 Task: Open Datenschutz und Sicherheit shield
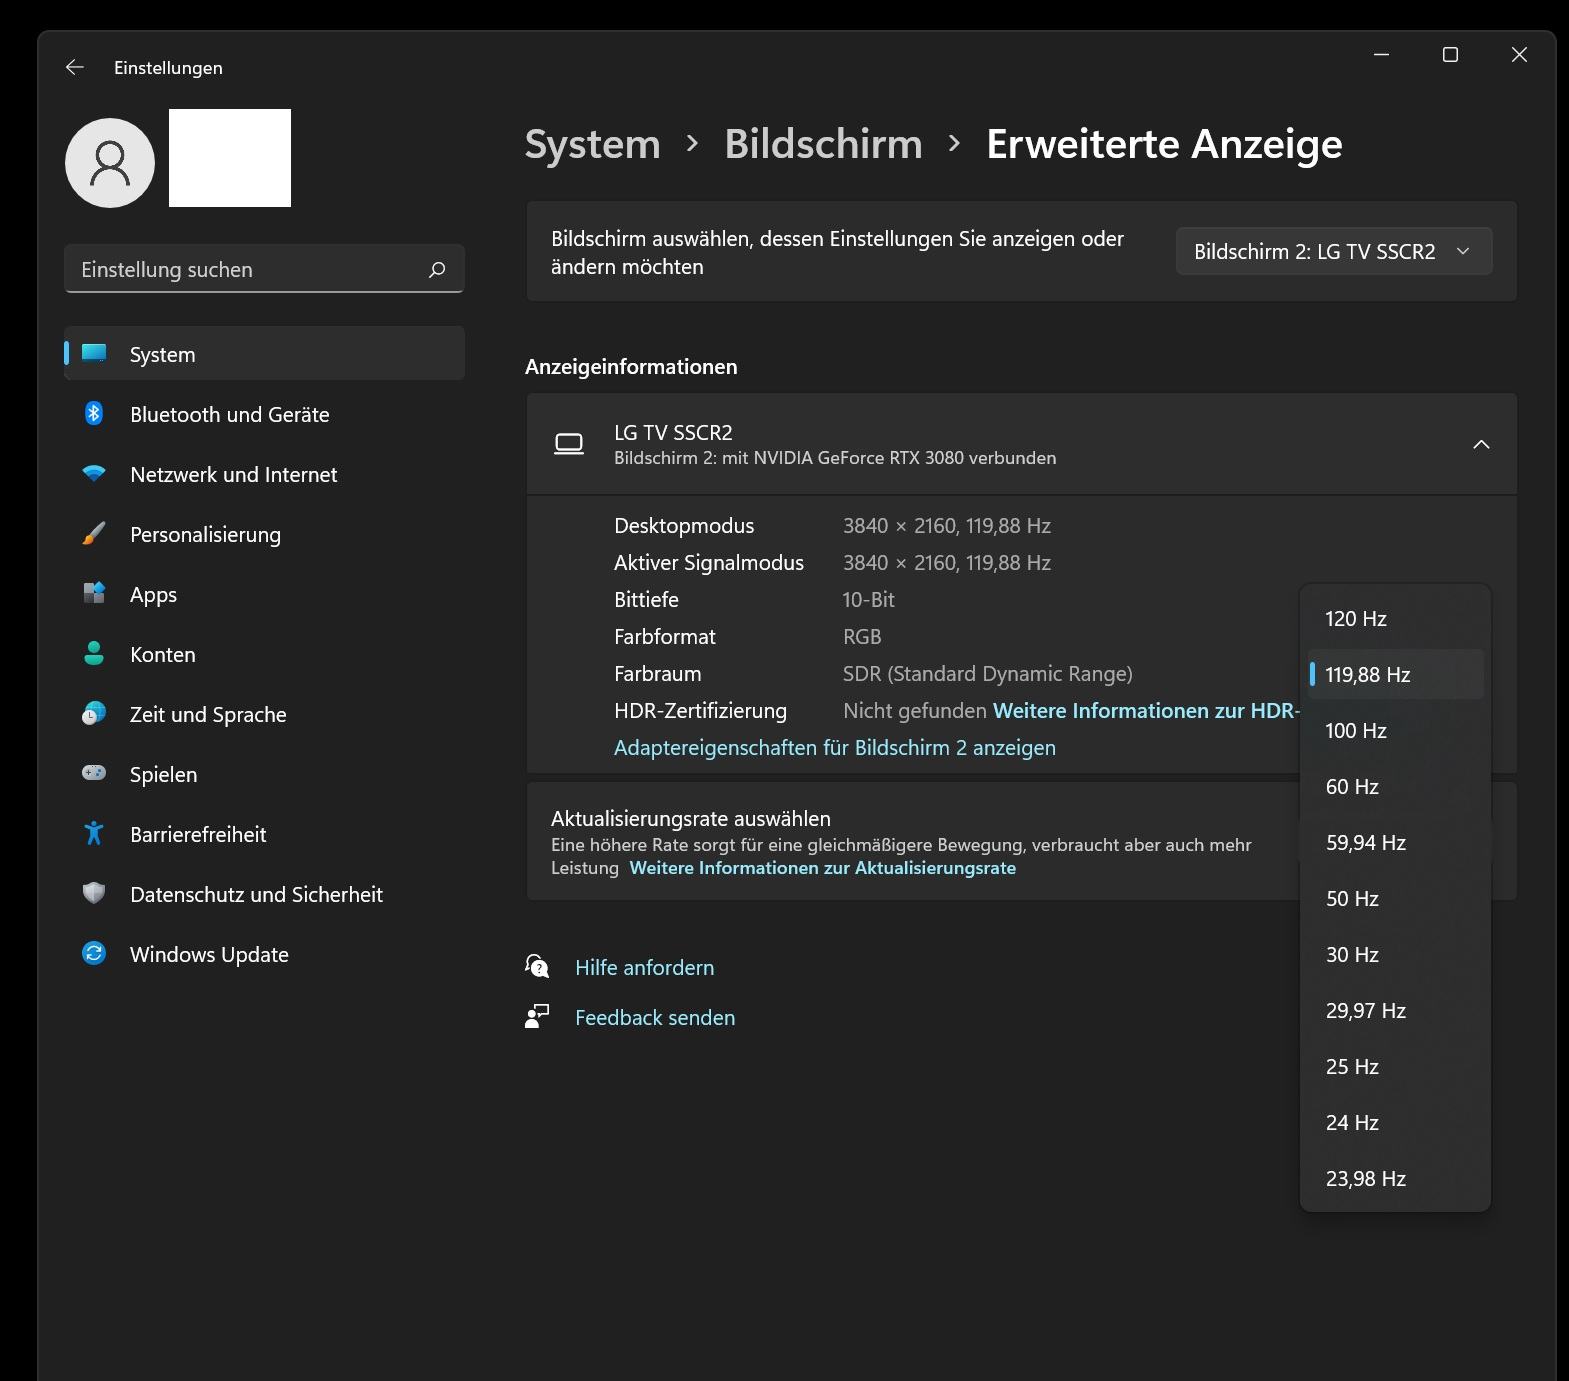(x=94, y=894)
